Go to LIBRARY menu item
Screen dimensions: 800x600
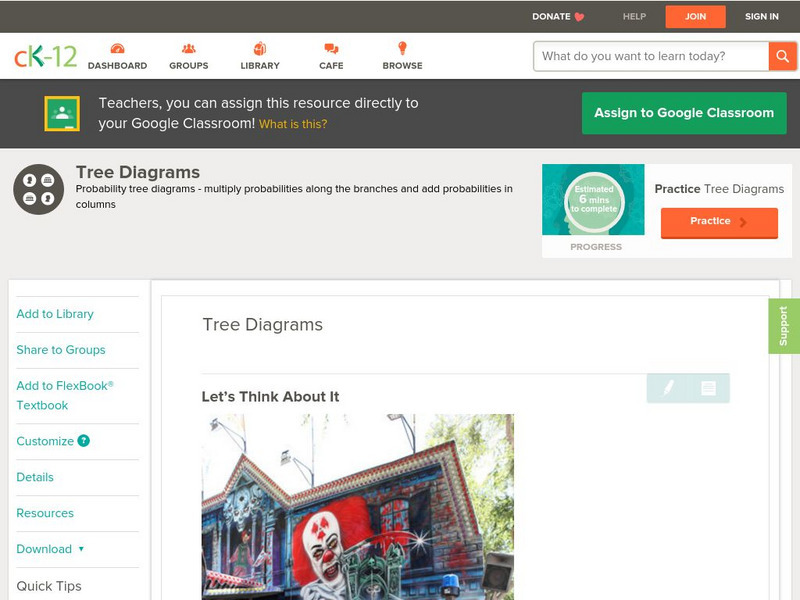(260, 65)
